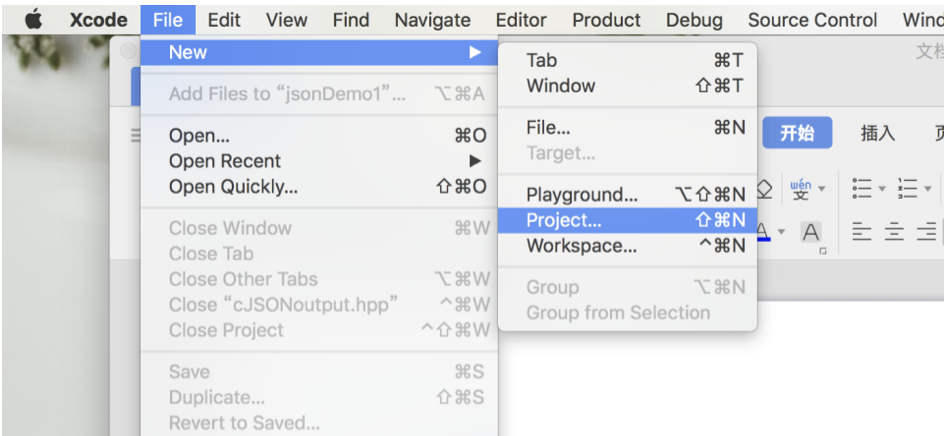
Task: Expand the Open Recent submenu
Action: (x=319, y=161)
